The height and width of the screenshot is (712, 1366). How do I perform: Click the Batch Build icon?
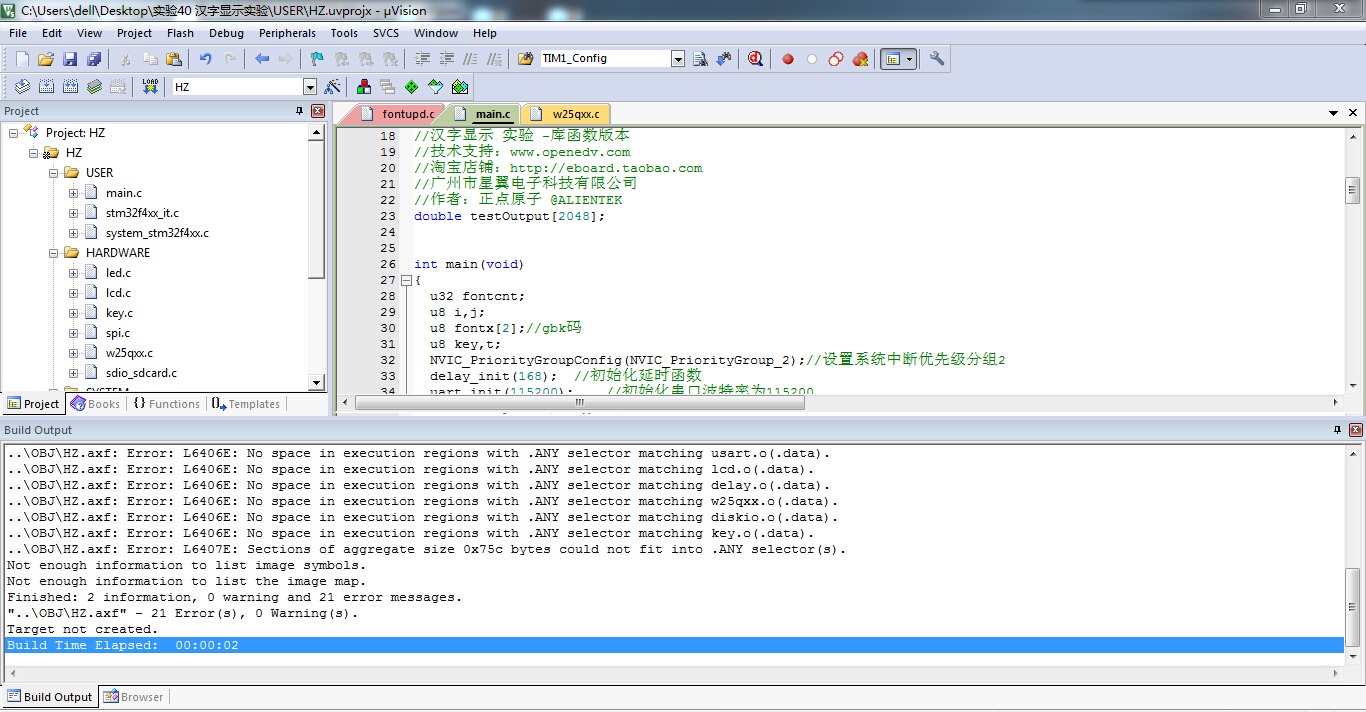coord(94,87)
